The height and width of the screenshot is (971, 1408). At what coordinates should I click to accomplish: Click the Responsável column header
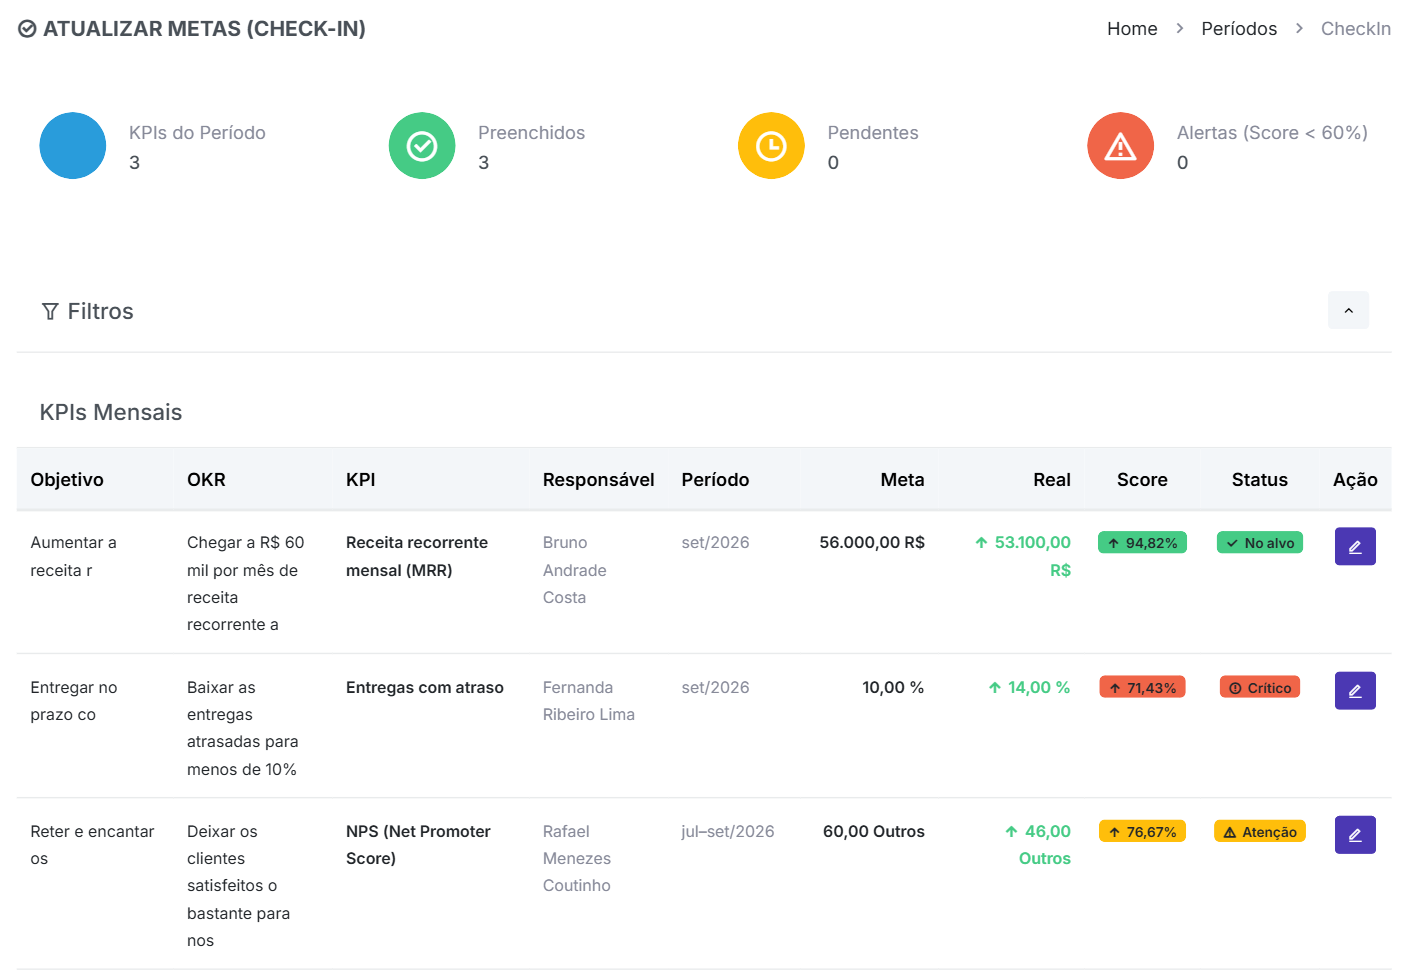(598, 480)
